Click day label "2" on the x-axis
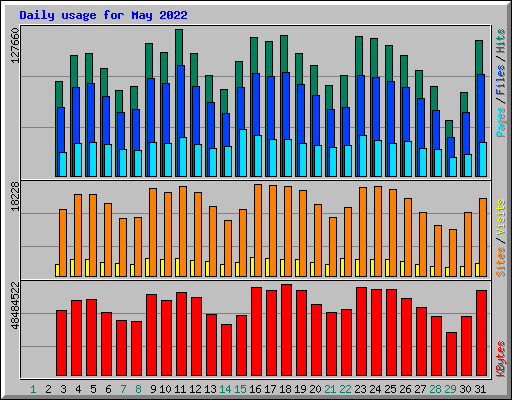This screenshot has height=400, width=512. (48, 389)
